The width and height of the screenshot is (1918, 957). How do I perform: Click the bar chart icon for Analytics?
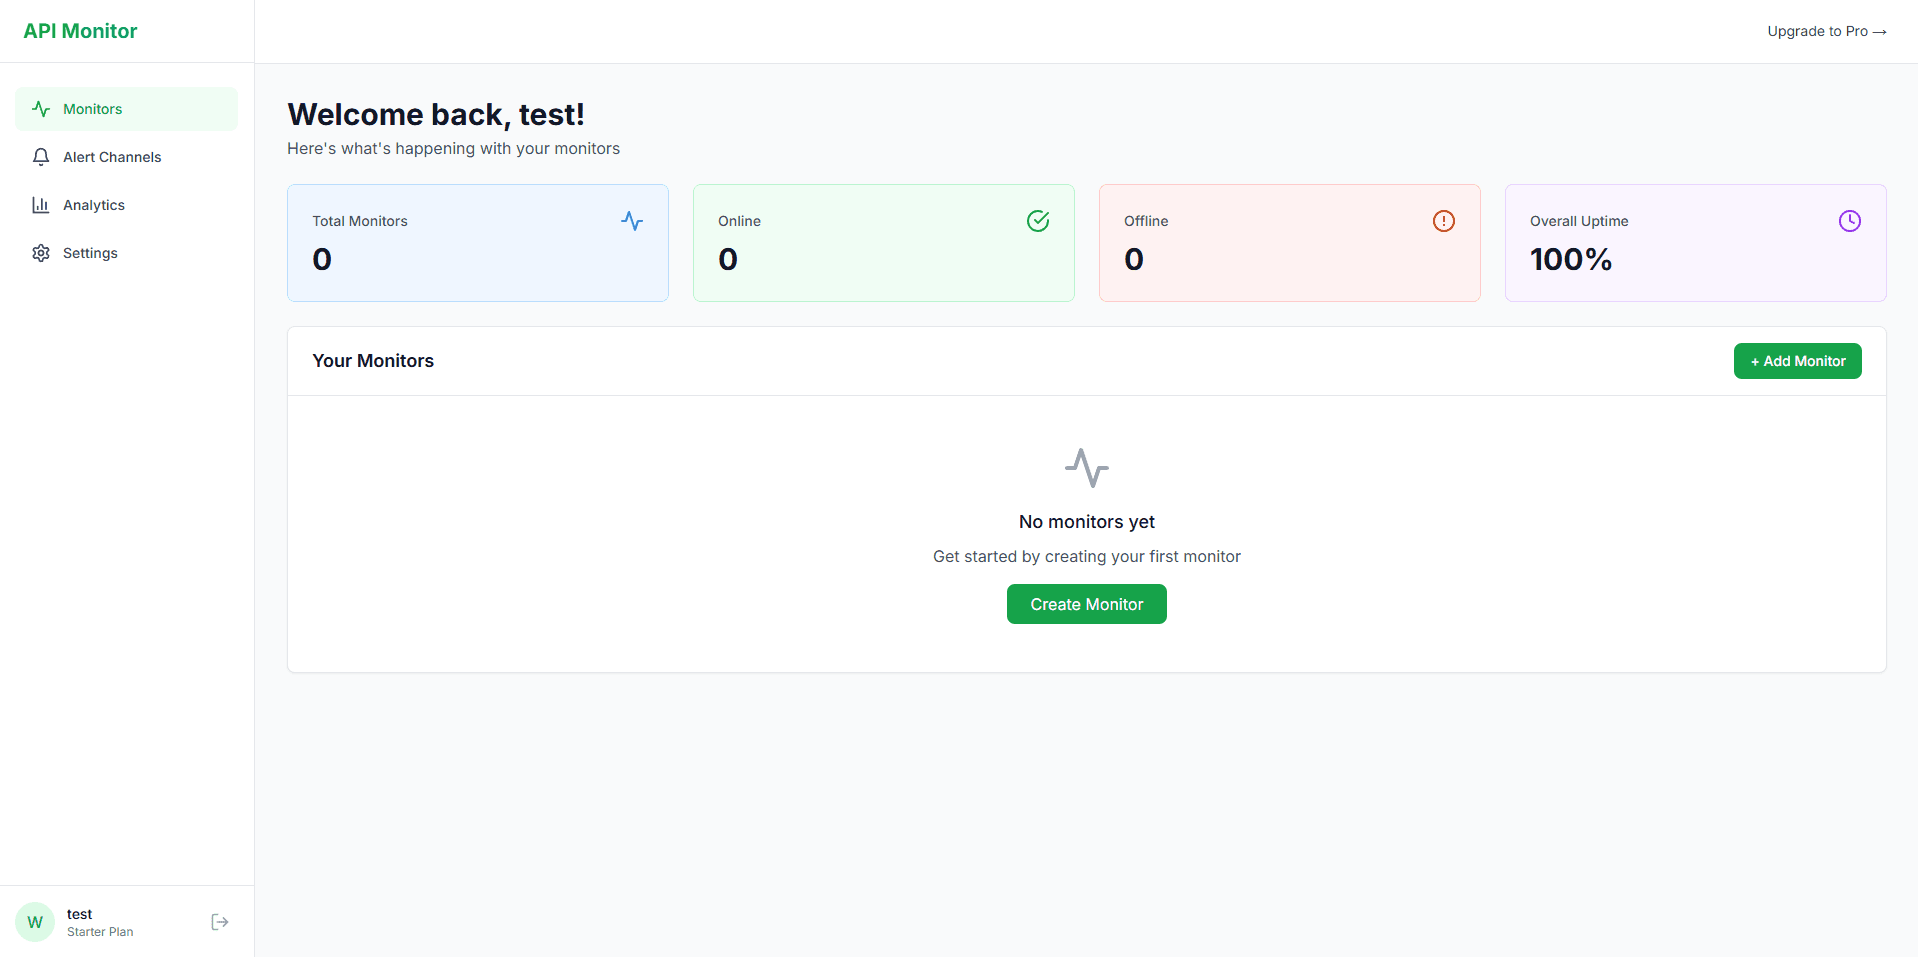point(40,204)
